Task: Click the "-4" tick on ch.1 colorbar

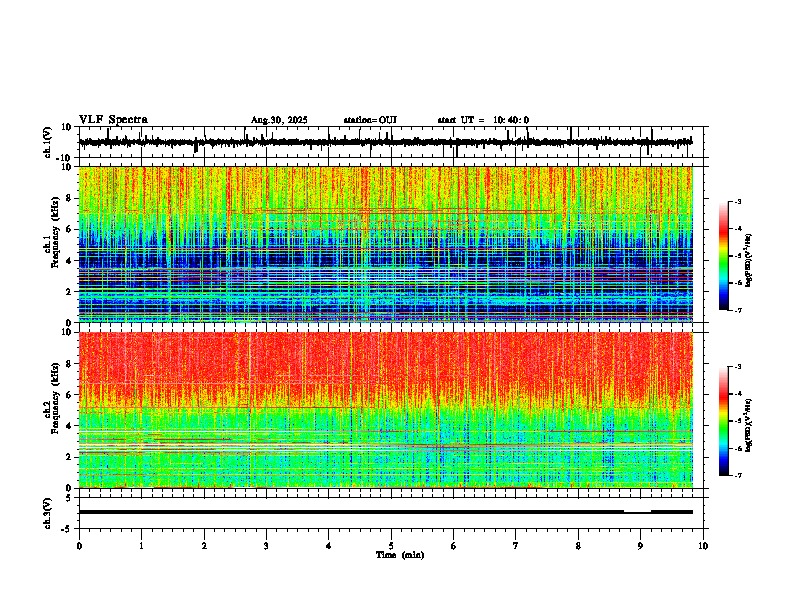Action: [x=737, y=229]
